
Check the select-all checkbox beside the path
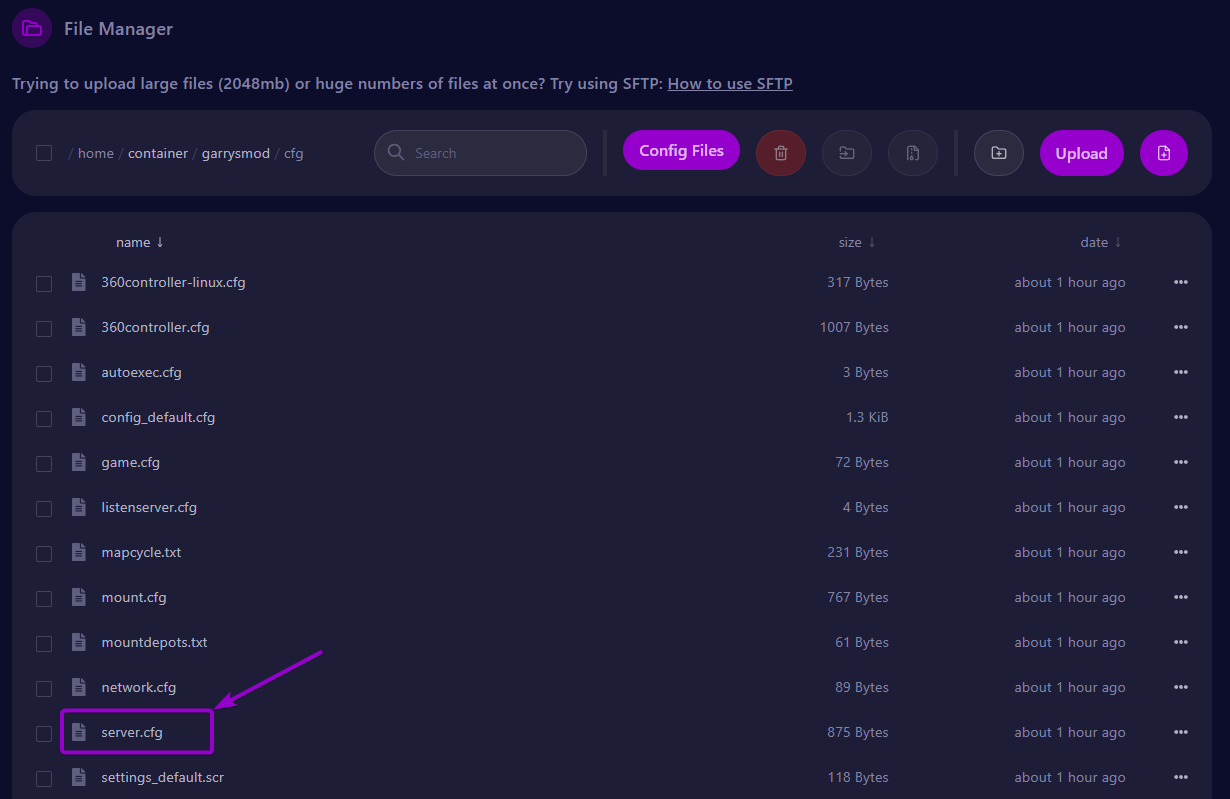point(44,153)
